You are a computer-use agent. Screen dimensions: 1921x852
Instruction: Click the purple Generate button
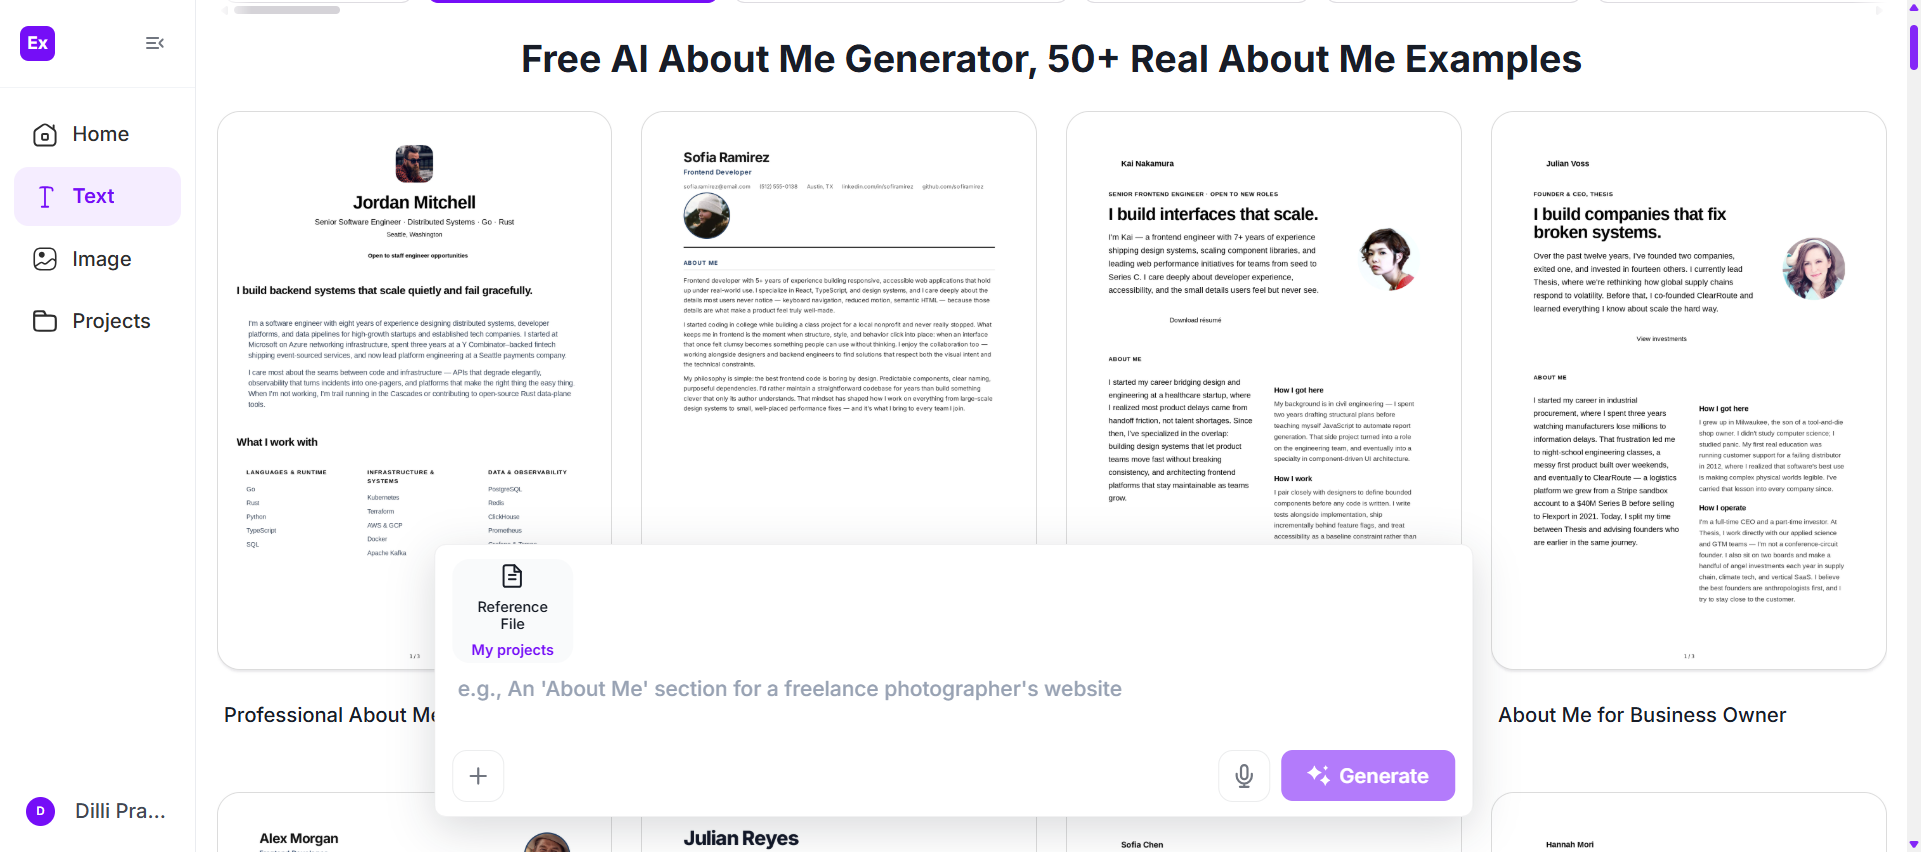[1368, 776]
